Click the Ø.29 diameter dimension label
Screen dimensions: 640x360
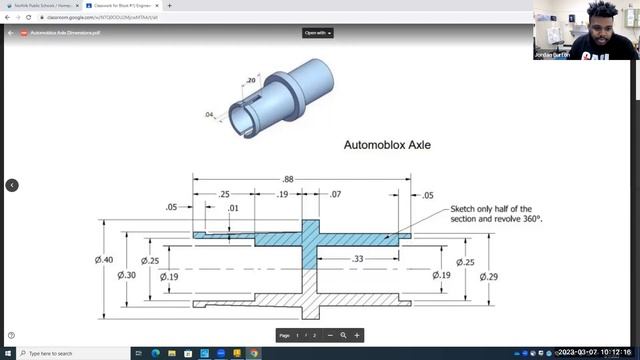(489, 277)
